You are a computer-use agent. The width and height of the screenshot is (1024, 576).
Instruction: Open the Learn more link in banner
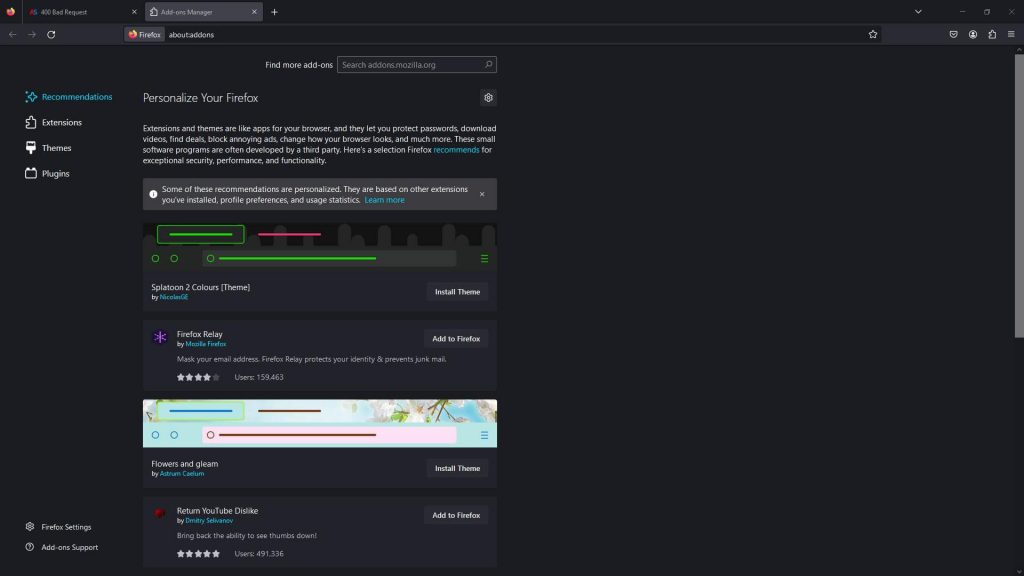(x=384, y=199)
